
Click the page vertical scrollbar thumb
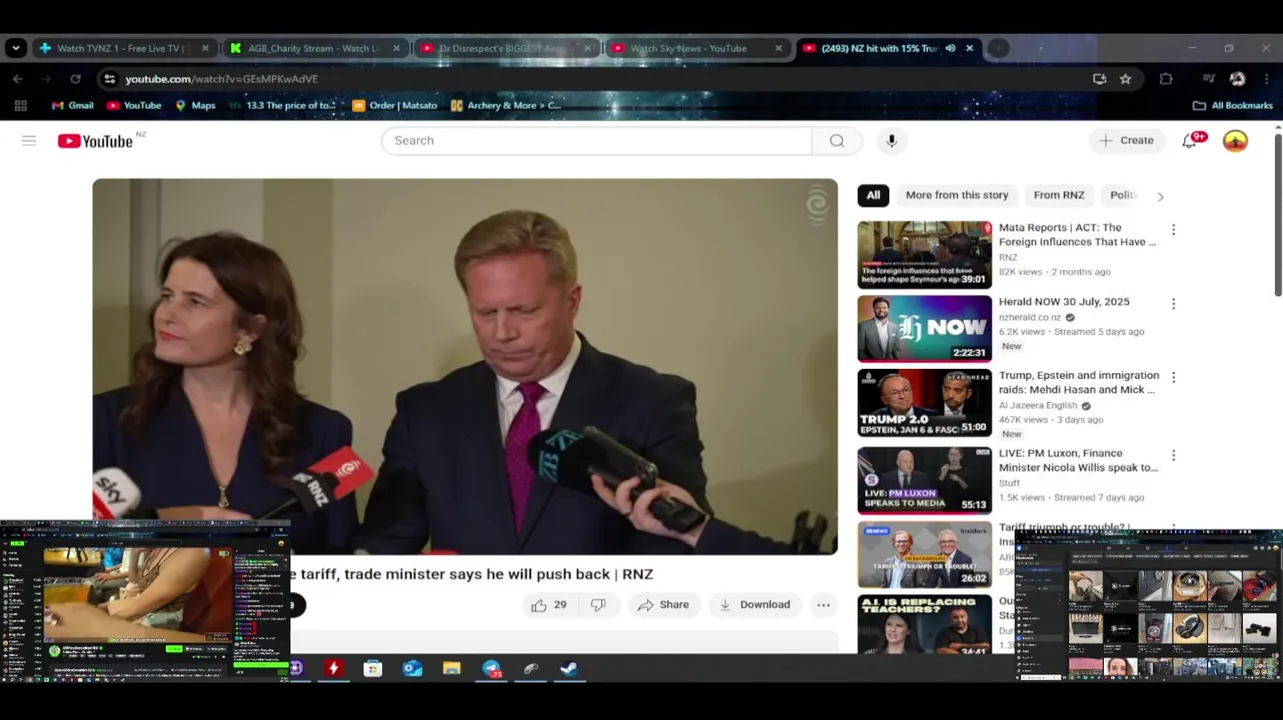click(x=1277, y=214)
